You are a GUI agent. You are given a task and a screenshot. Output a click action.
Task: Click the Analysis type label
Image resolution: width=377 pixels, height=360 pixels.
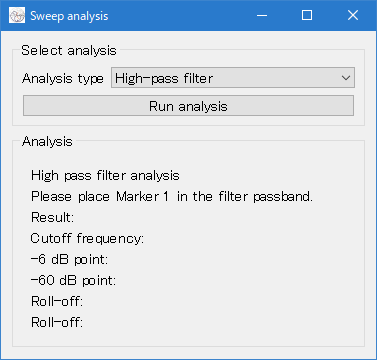pos(63,79)
